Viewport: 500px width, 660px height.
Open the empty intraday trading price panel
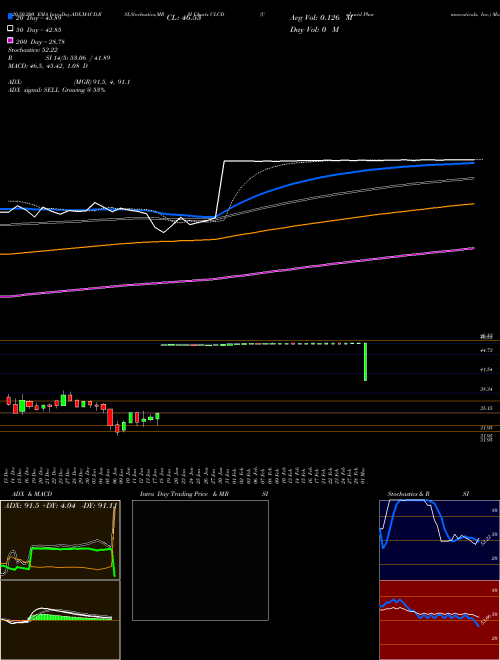200,560
